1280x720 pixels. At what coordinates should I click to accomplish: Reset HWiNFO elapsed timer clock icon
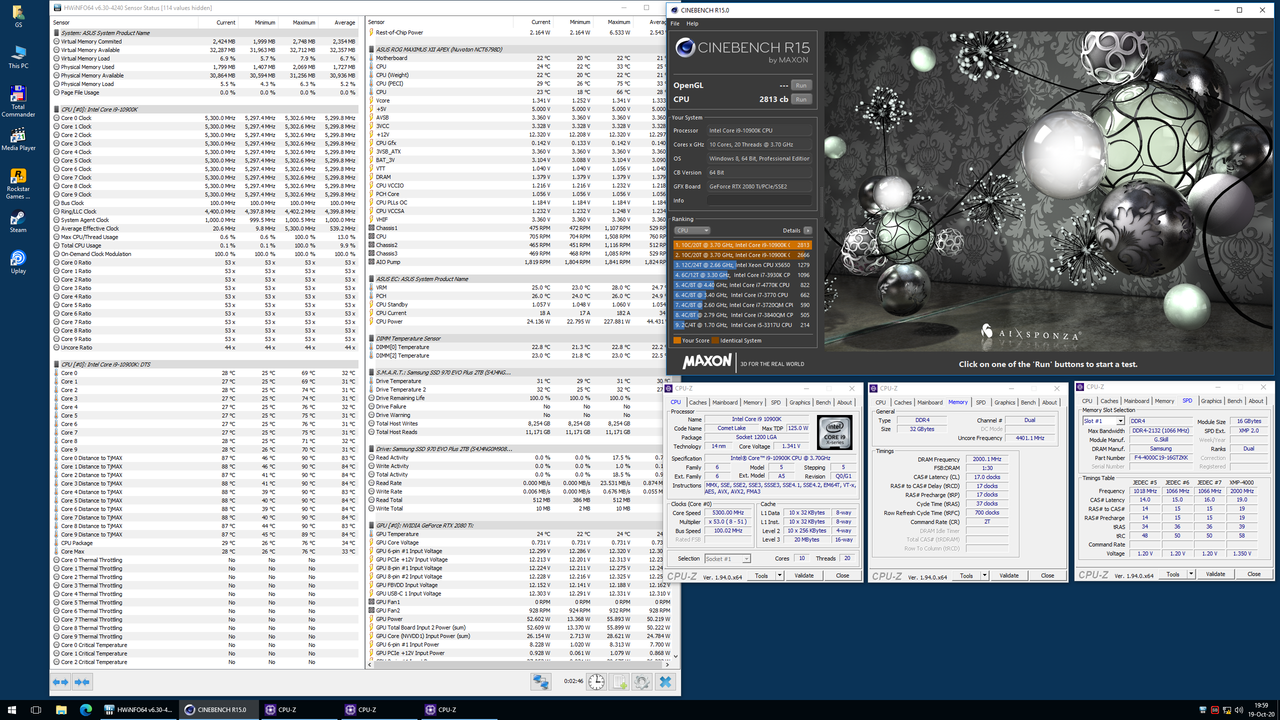click(x=596, y=681)
